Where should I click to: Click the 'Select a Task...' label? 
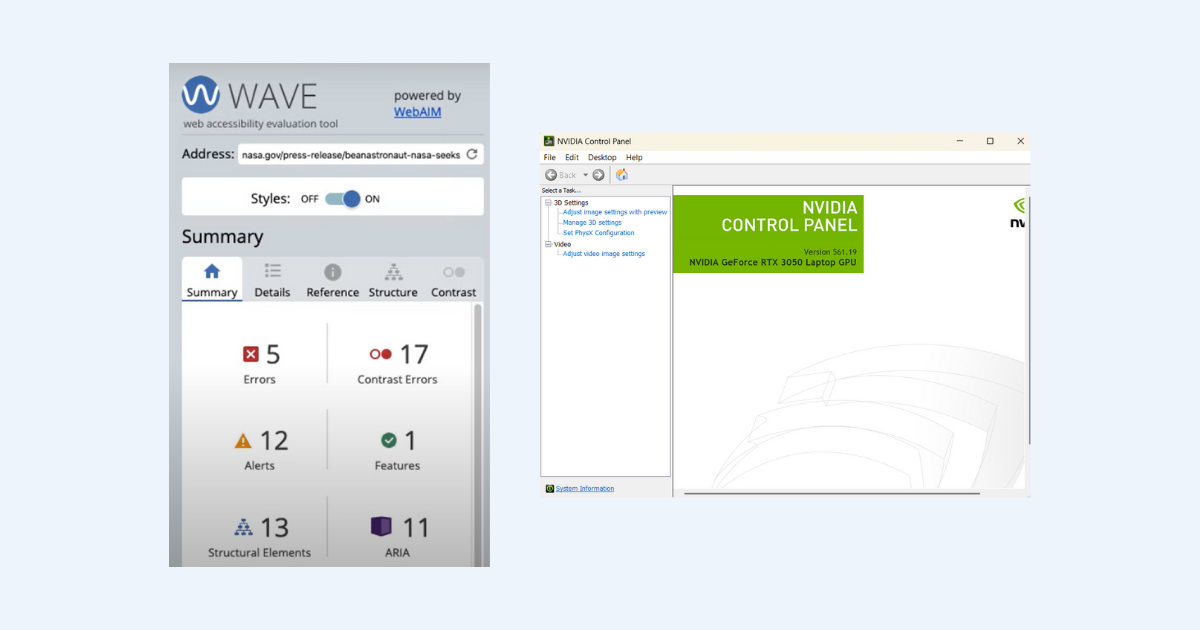[561, 190]
